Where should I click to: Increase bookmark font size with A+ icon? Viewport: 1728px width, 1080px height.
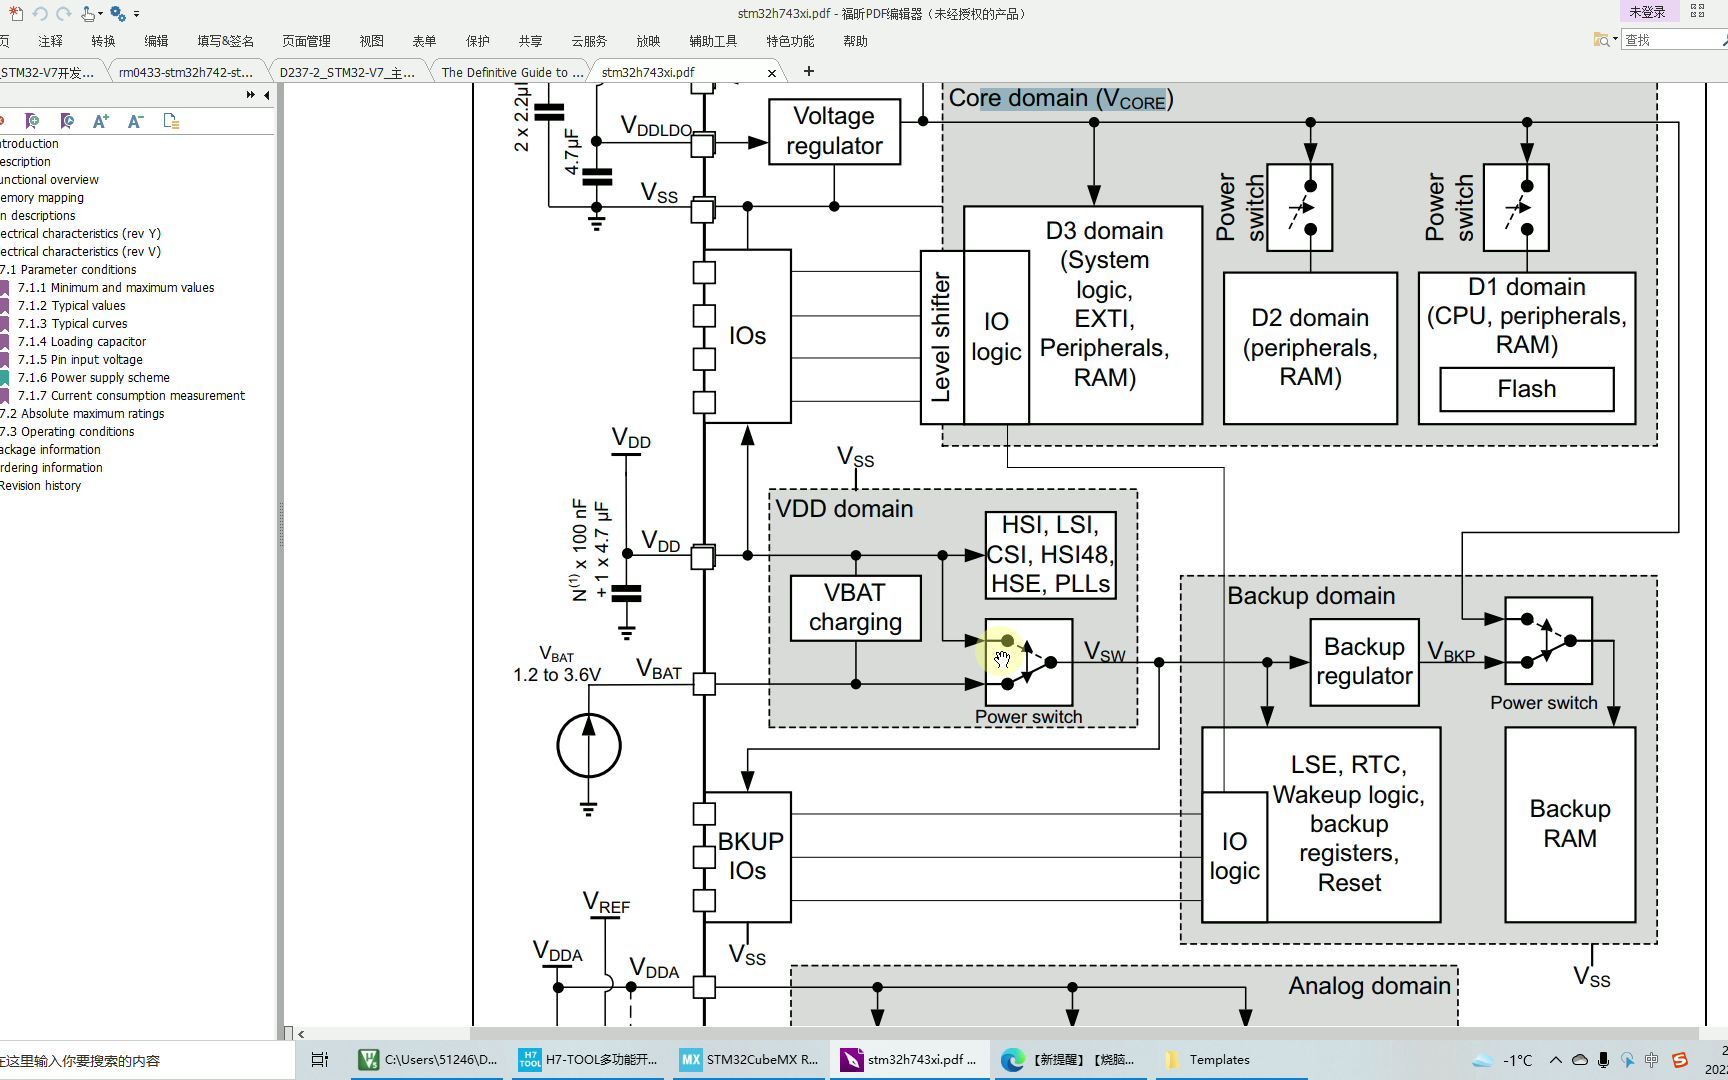pos(100,121)
